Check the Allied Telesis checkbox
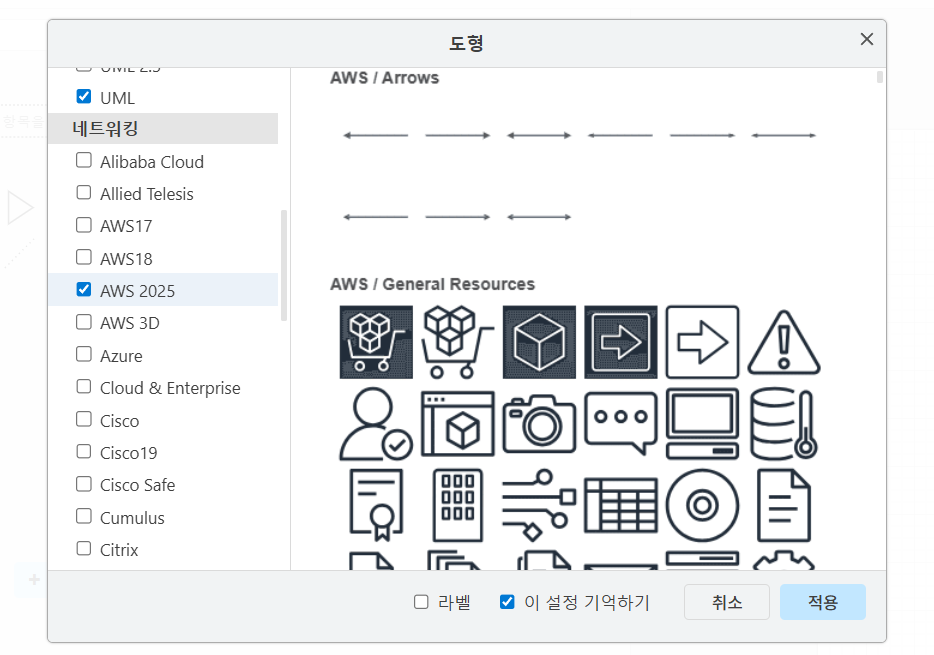 84,192
